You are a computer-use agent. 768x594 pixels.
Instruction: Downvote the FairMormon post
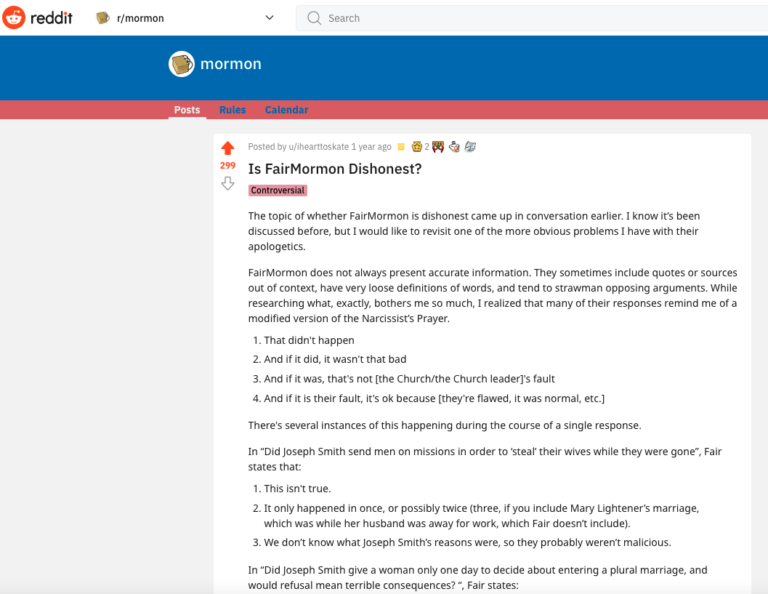pos(227,183)
